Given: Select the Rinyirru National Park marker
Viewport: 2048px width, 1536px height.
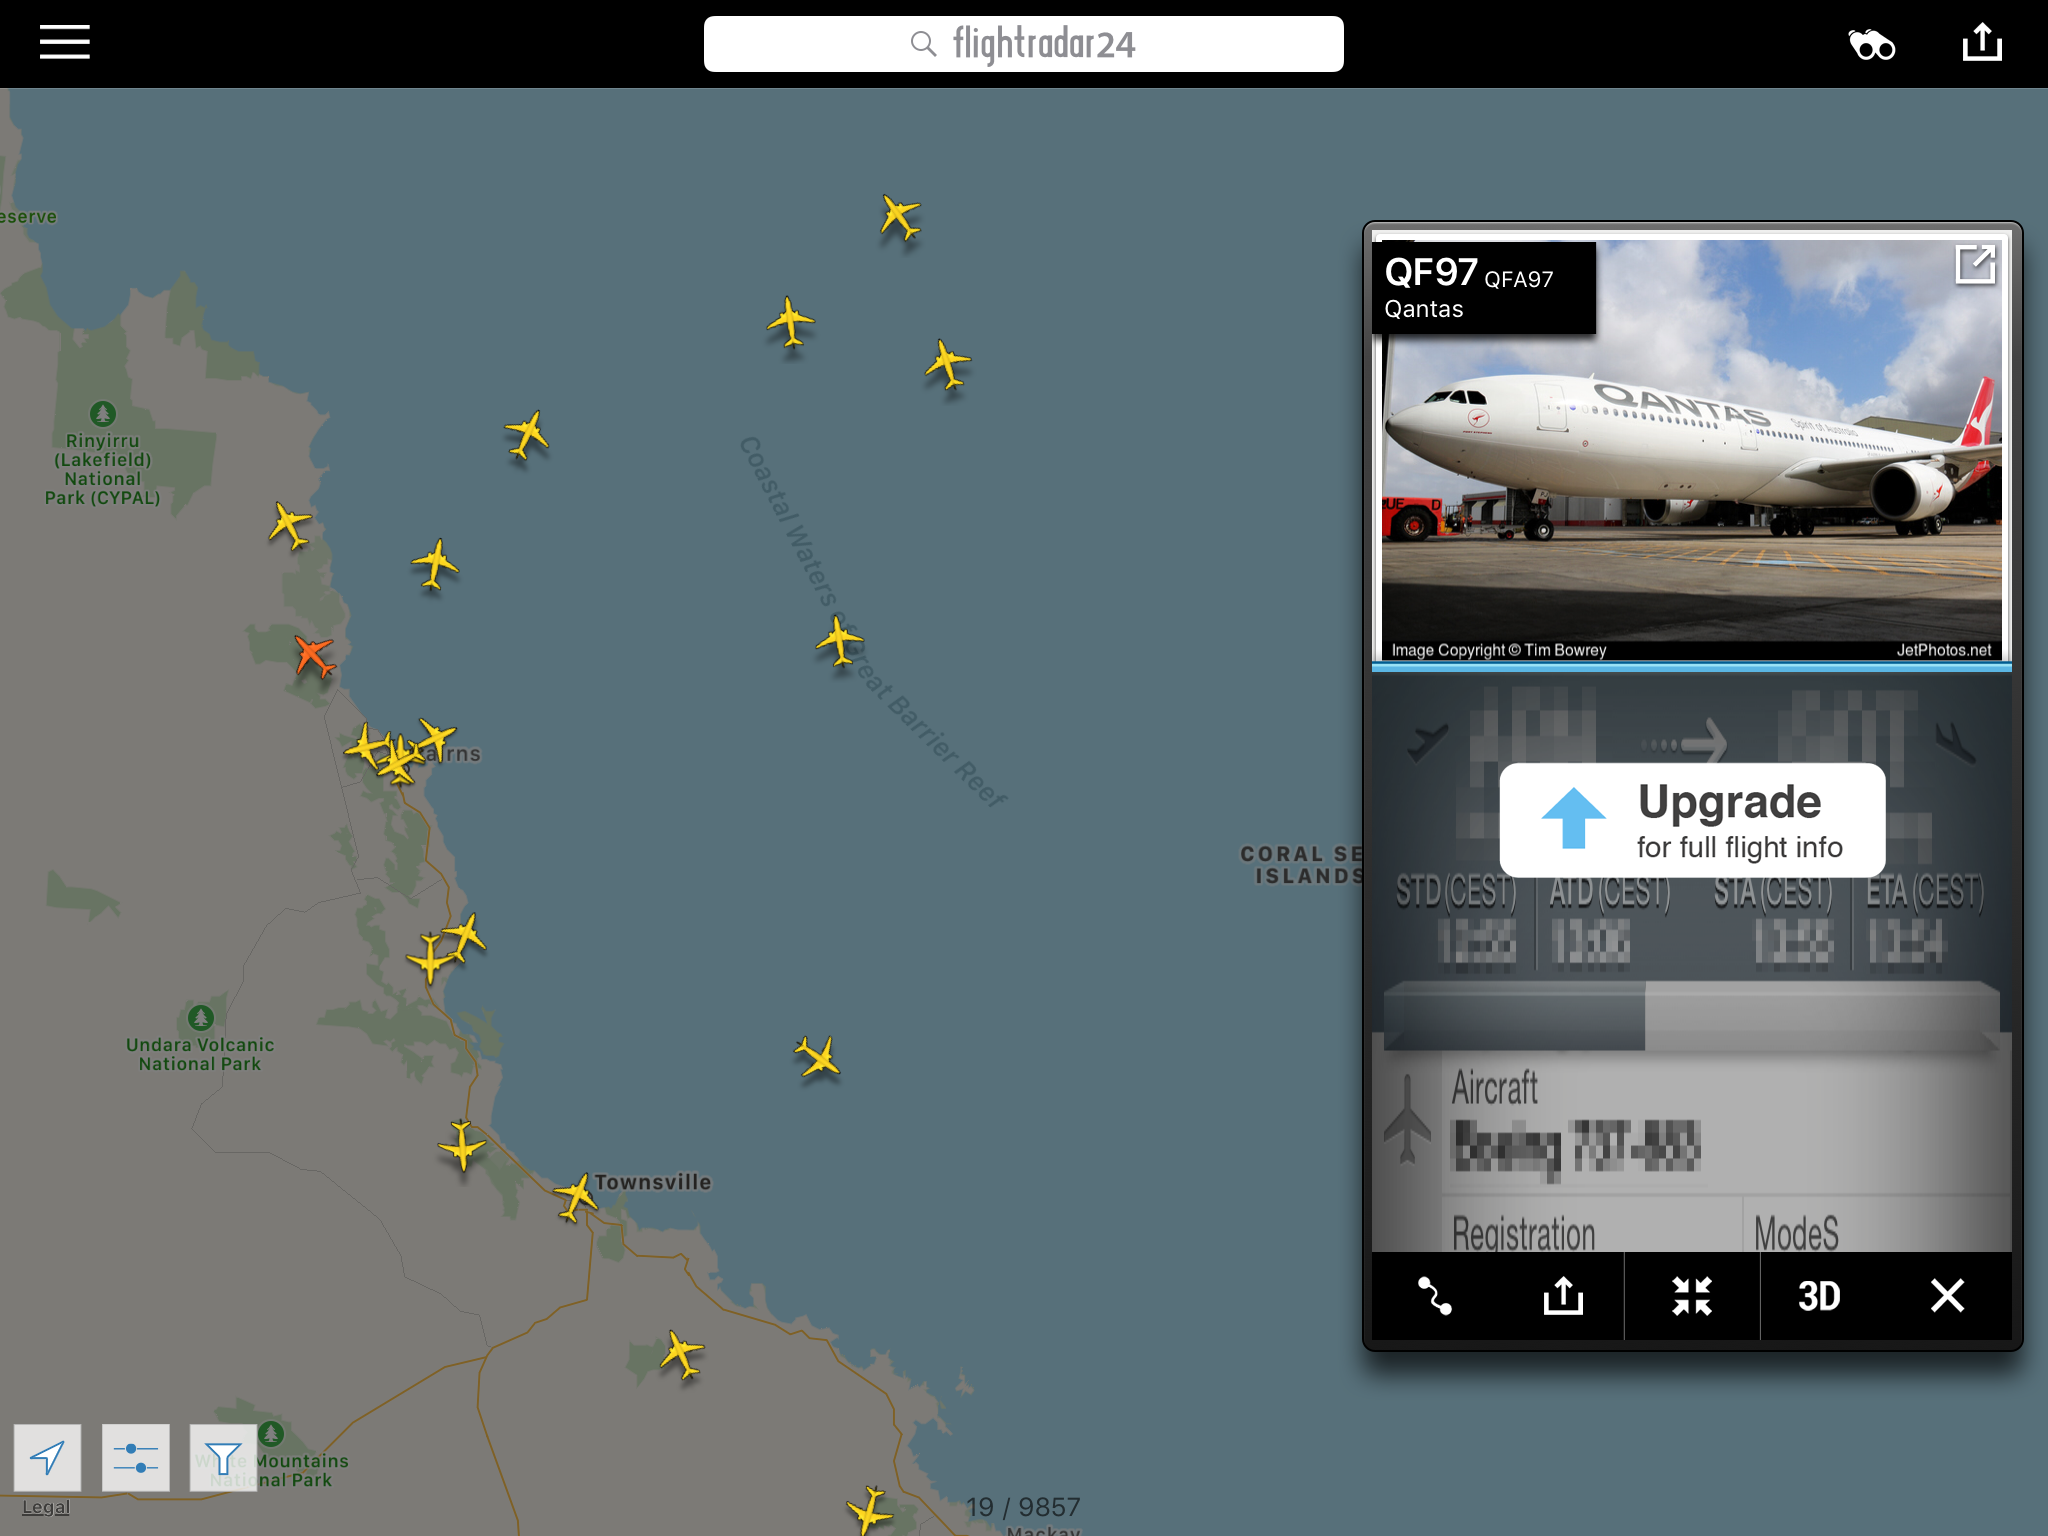Looking at the screenshot, I should (x=102, y=412).
